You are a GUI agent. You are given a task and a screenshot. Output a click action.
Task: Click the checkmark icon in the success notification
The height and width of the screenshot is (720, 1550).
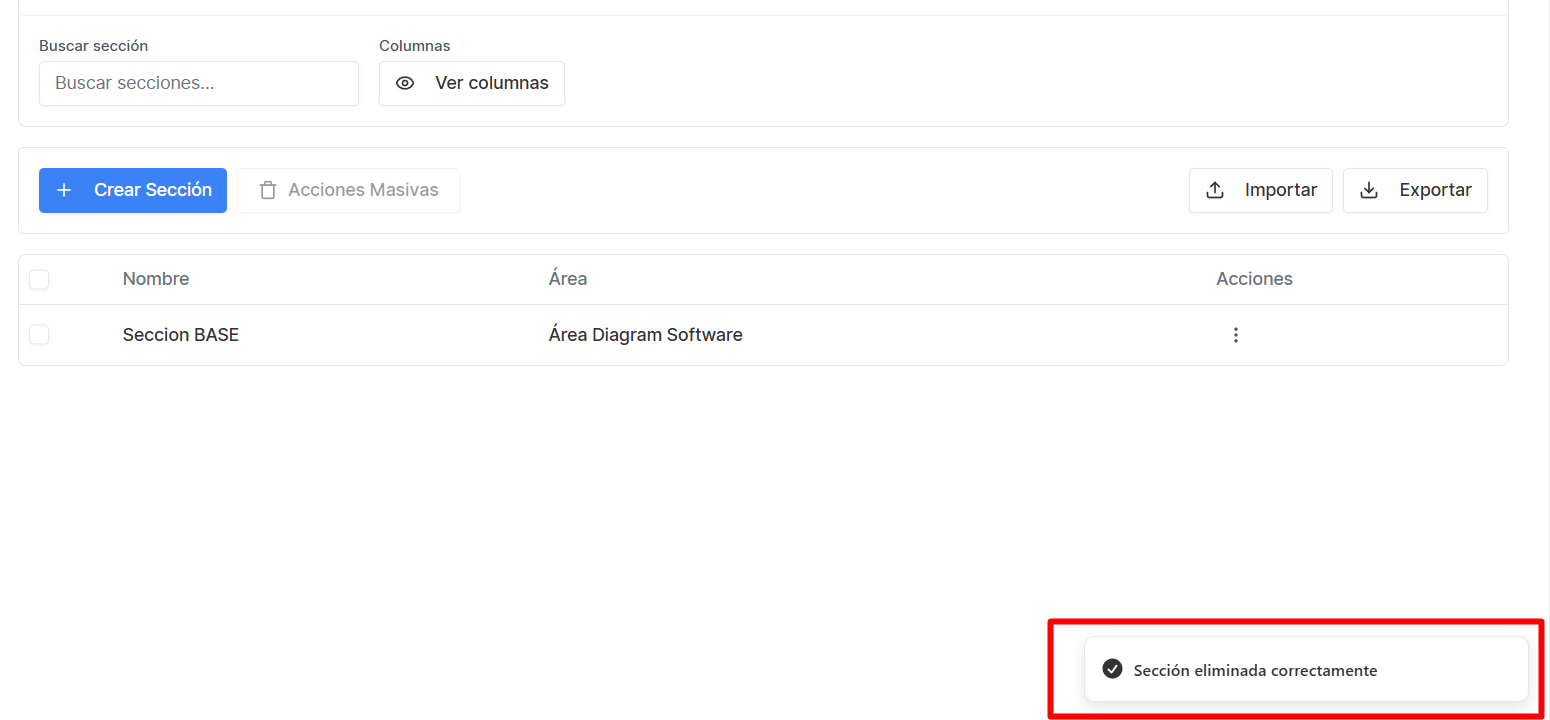1112,669
